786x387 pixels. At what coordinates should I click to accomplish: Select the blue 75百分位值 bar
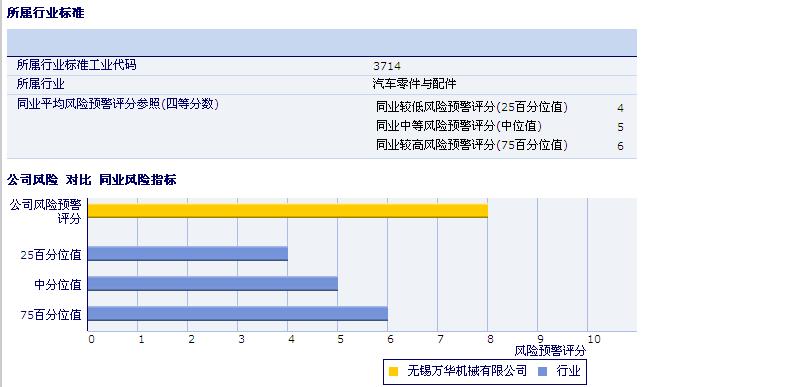(238, 314)
